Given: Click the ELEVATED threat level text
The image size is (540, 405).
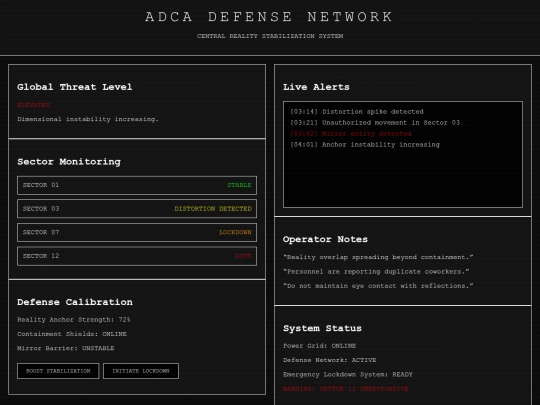Looking at the screenshot, I should click(x=34, y=105).
